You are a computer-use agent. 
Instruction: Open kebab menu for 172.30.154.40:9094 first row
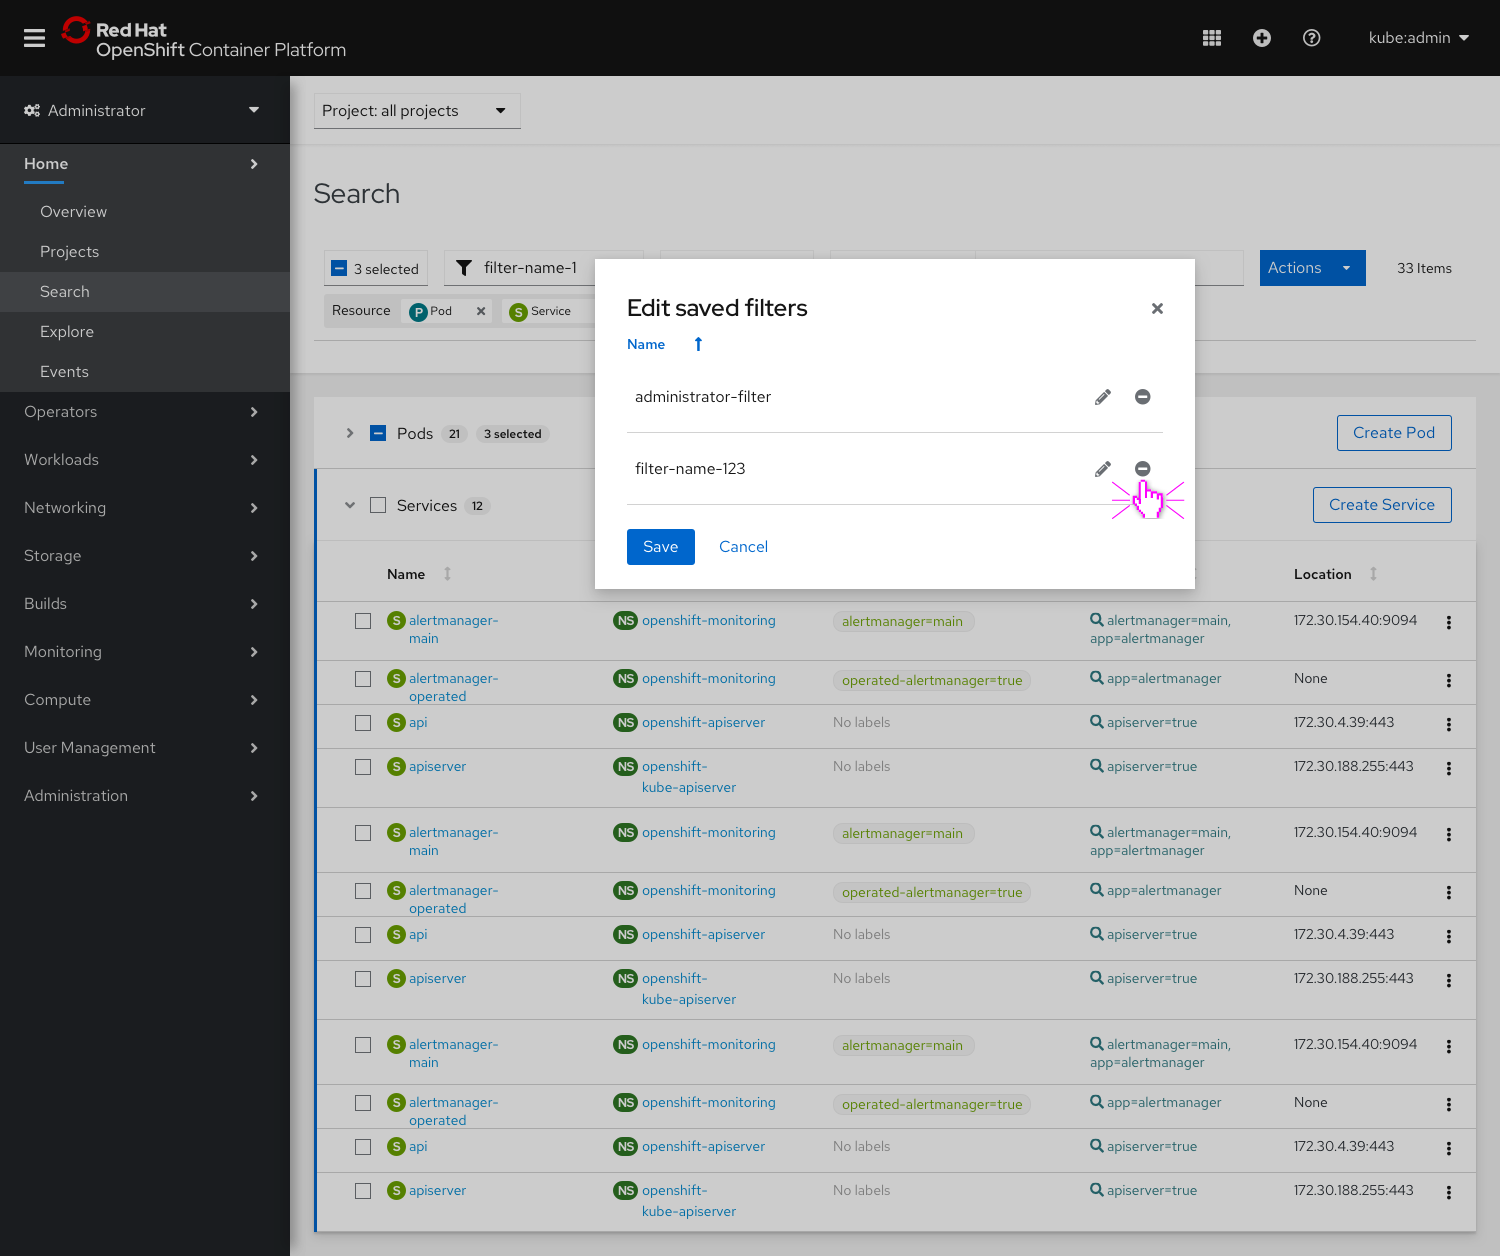[x=1448, y=623]
